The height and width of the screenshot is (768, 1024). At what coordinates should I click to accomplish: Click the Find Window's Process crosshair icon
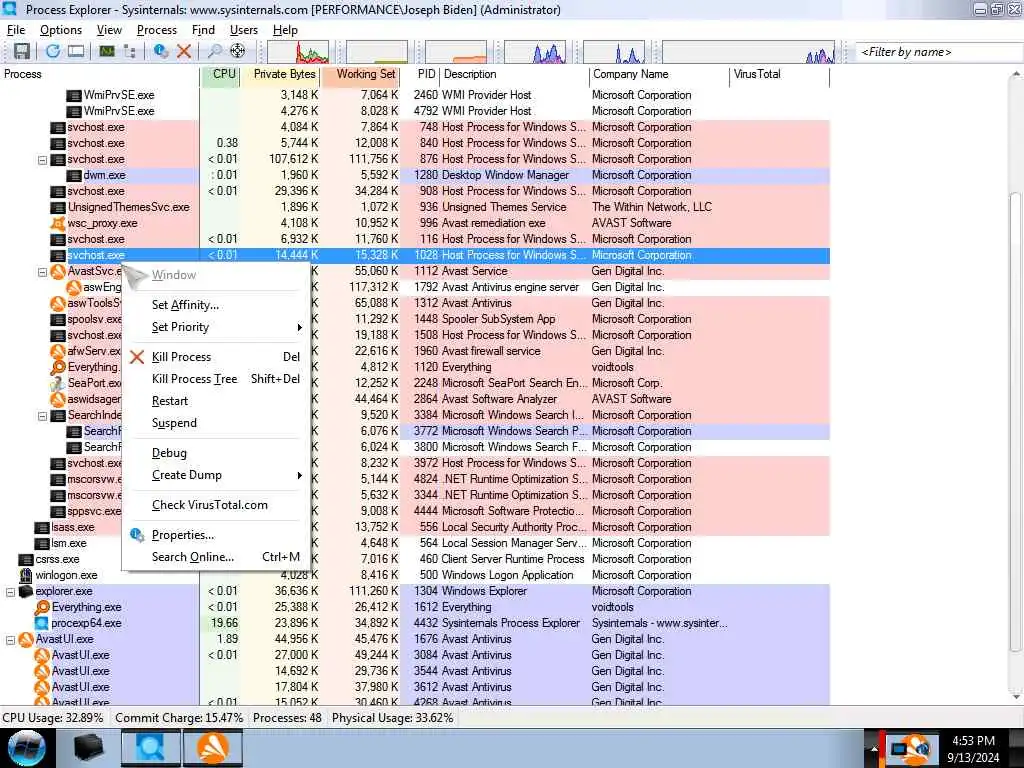[x=238, y=51]
